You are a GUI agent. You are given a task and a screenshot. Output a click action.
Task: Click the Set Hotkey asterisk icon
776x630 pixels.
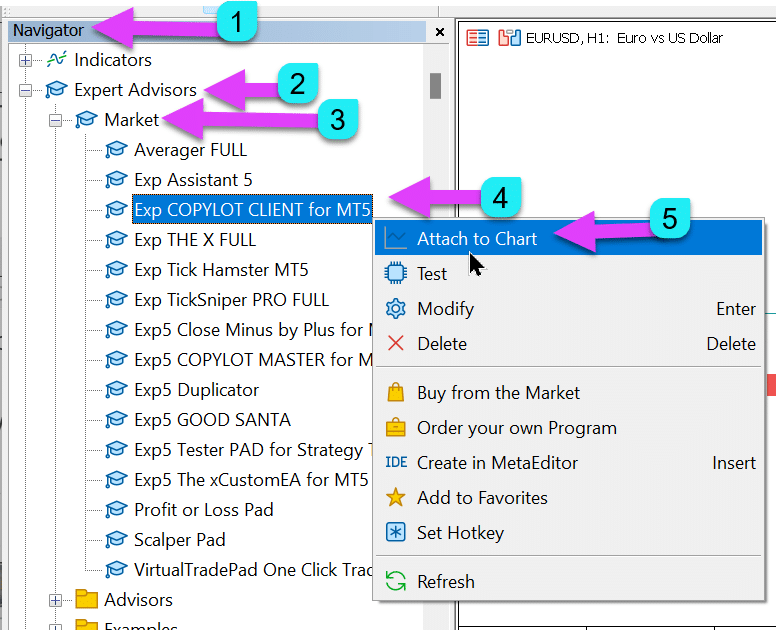396,533
